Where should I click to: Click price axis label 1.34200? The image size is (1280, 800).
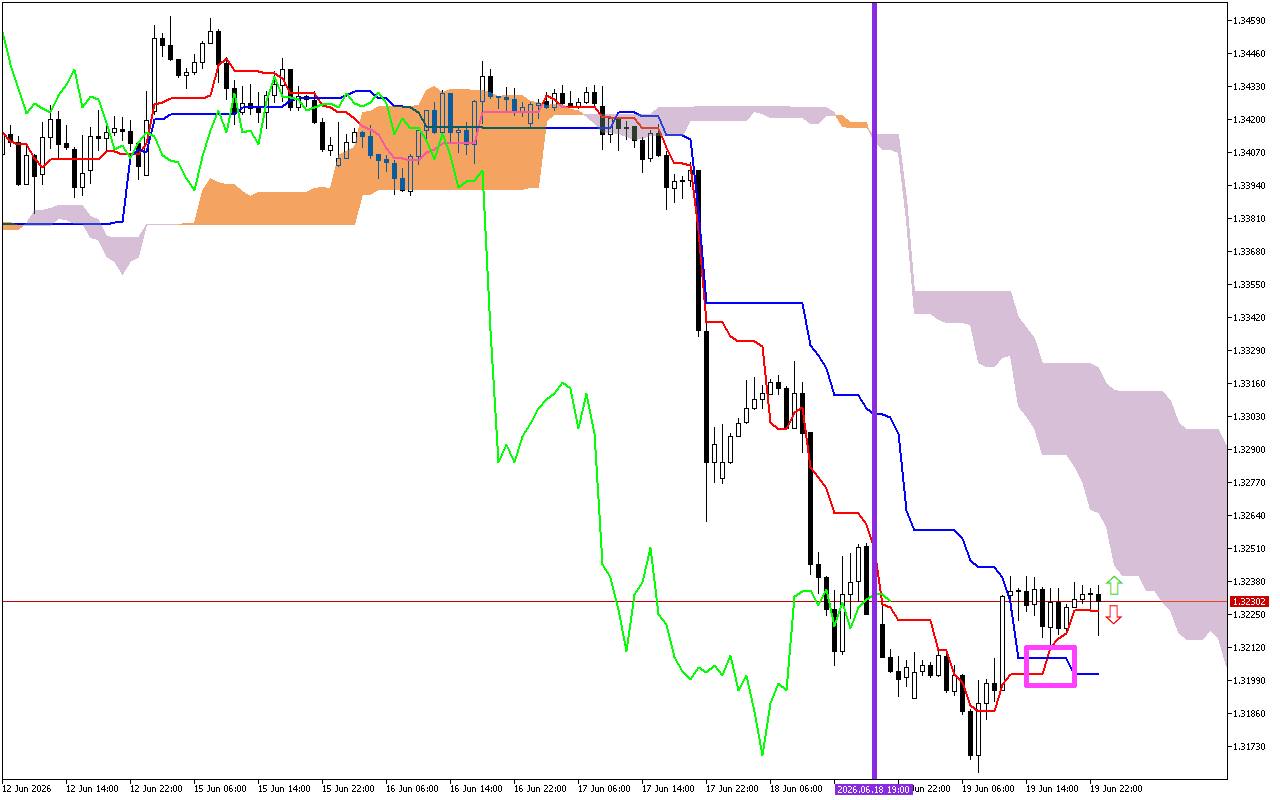click(x=1250, y=119)
